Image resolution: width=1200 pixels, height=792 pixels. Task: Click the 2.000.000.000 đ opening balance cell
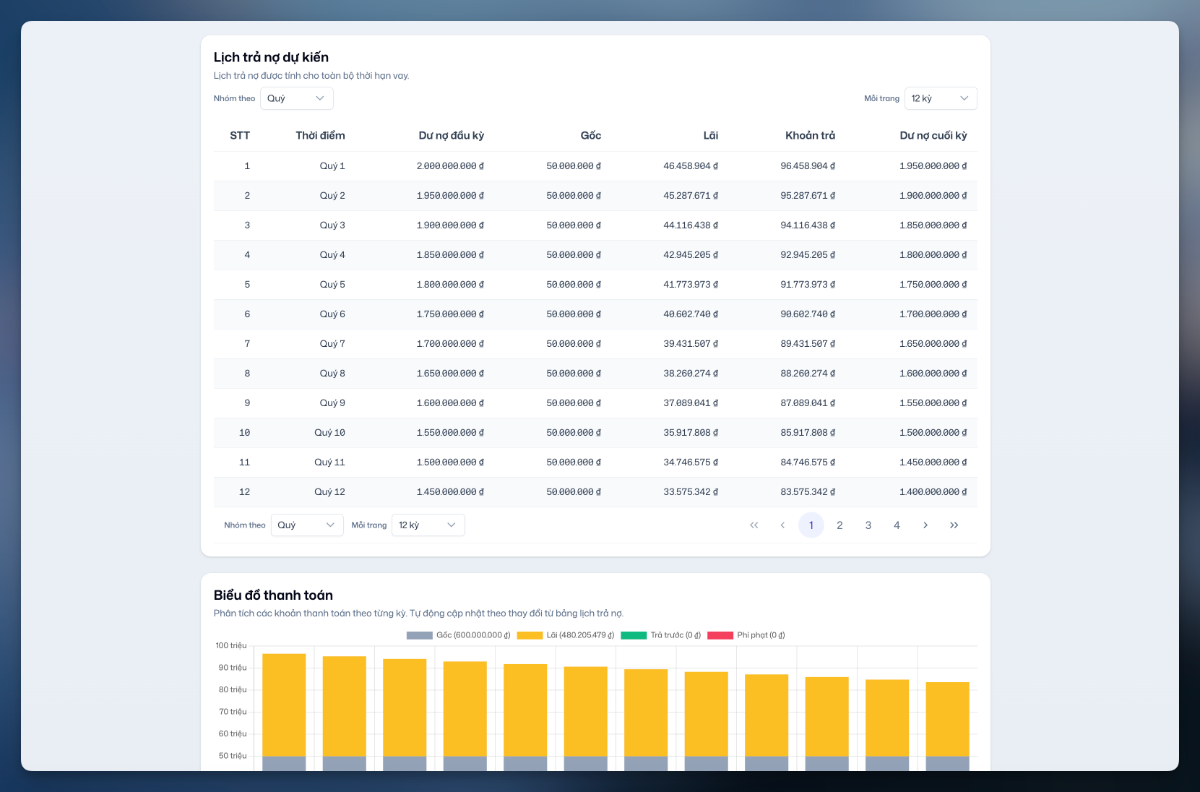pyautogui.click(x=450, y=166)
